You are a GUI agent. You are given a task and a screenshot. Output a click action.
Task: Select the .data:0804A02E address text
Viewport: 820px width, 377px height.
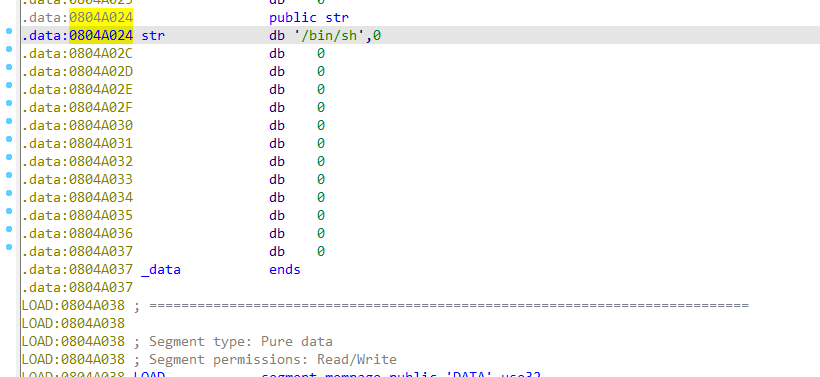[x=77, y=89]
